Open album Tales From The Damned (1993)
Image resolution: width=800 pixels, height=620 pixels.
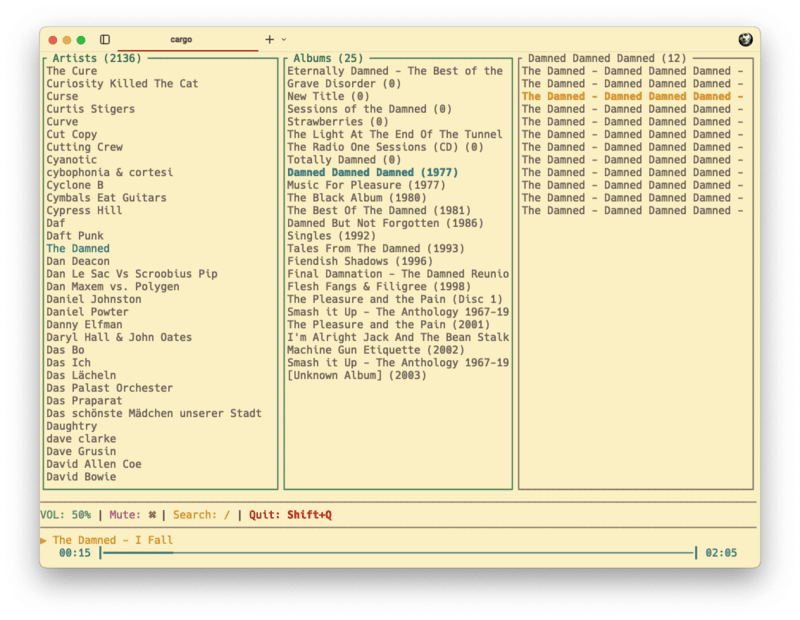(x=376, y=249)
